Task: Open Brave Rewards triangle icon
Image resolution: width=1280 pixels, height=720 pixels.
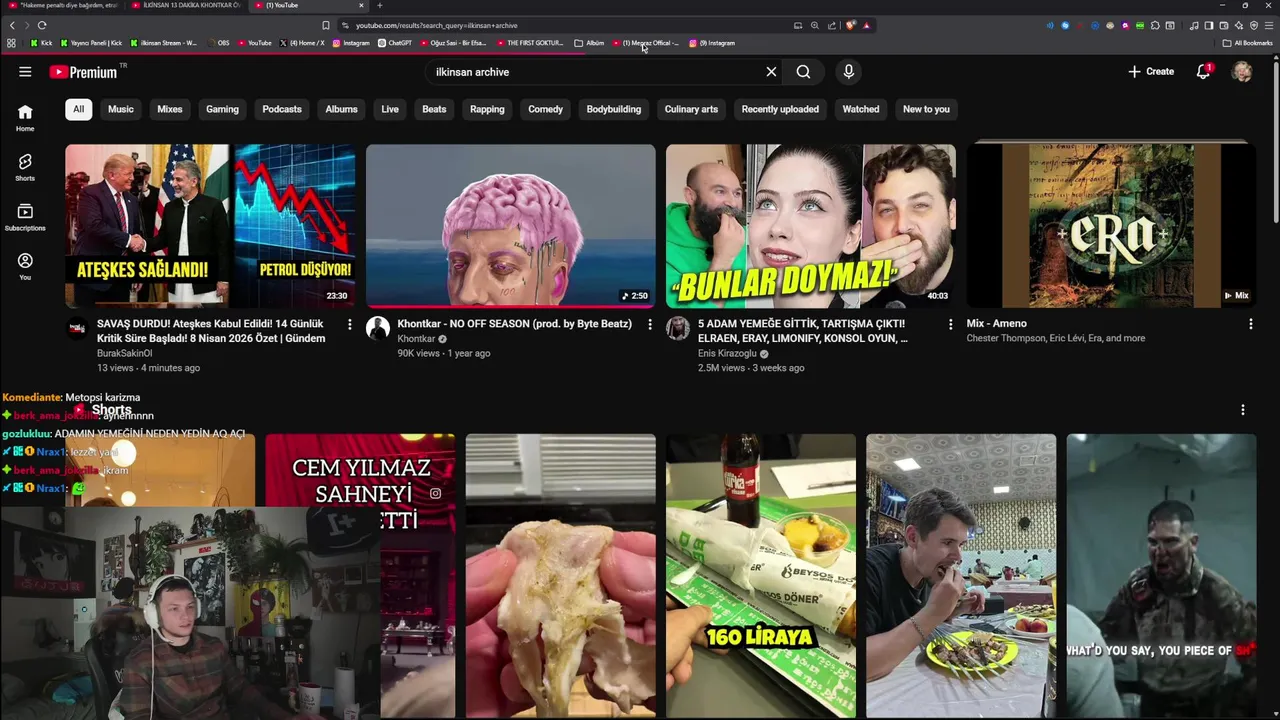Action: (866, 25)
